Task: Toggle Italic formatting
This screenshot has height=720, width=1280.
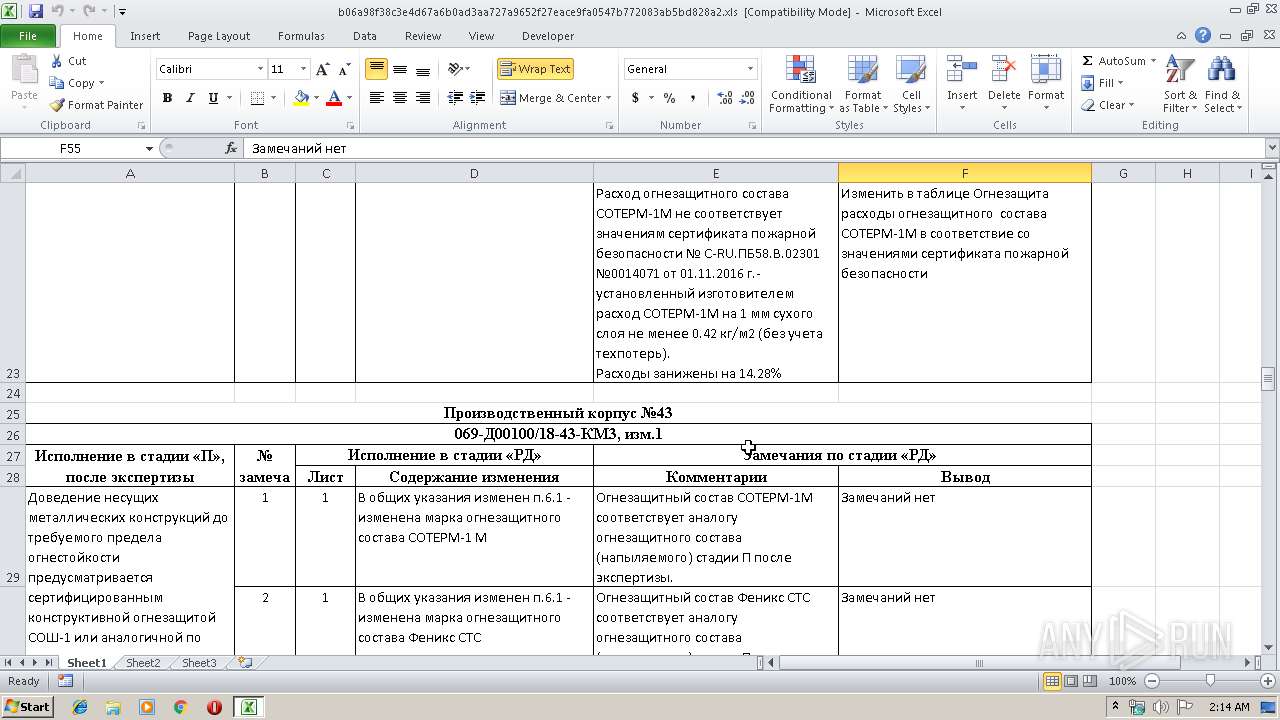Action: coord(190,98)
